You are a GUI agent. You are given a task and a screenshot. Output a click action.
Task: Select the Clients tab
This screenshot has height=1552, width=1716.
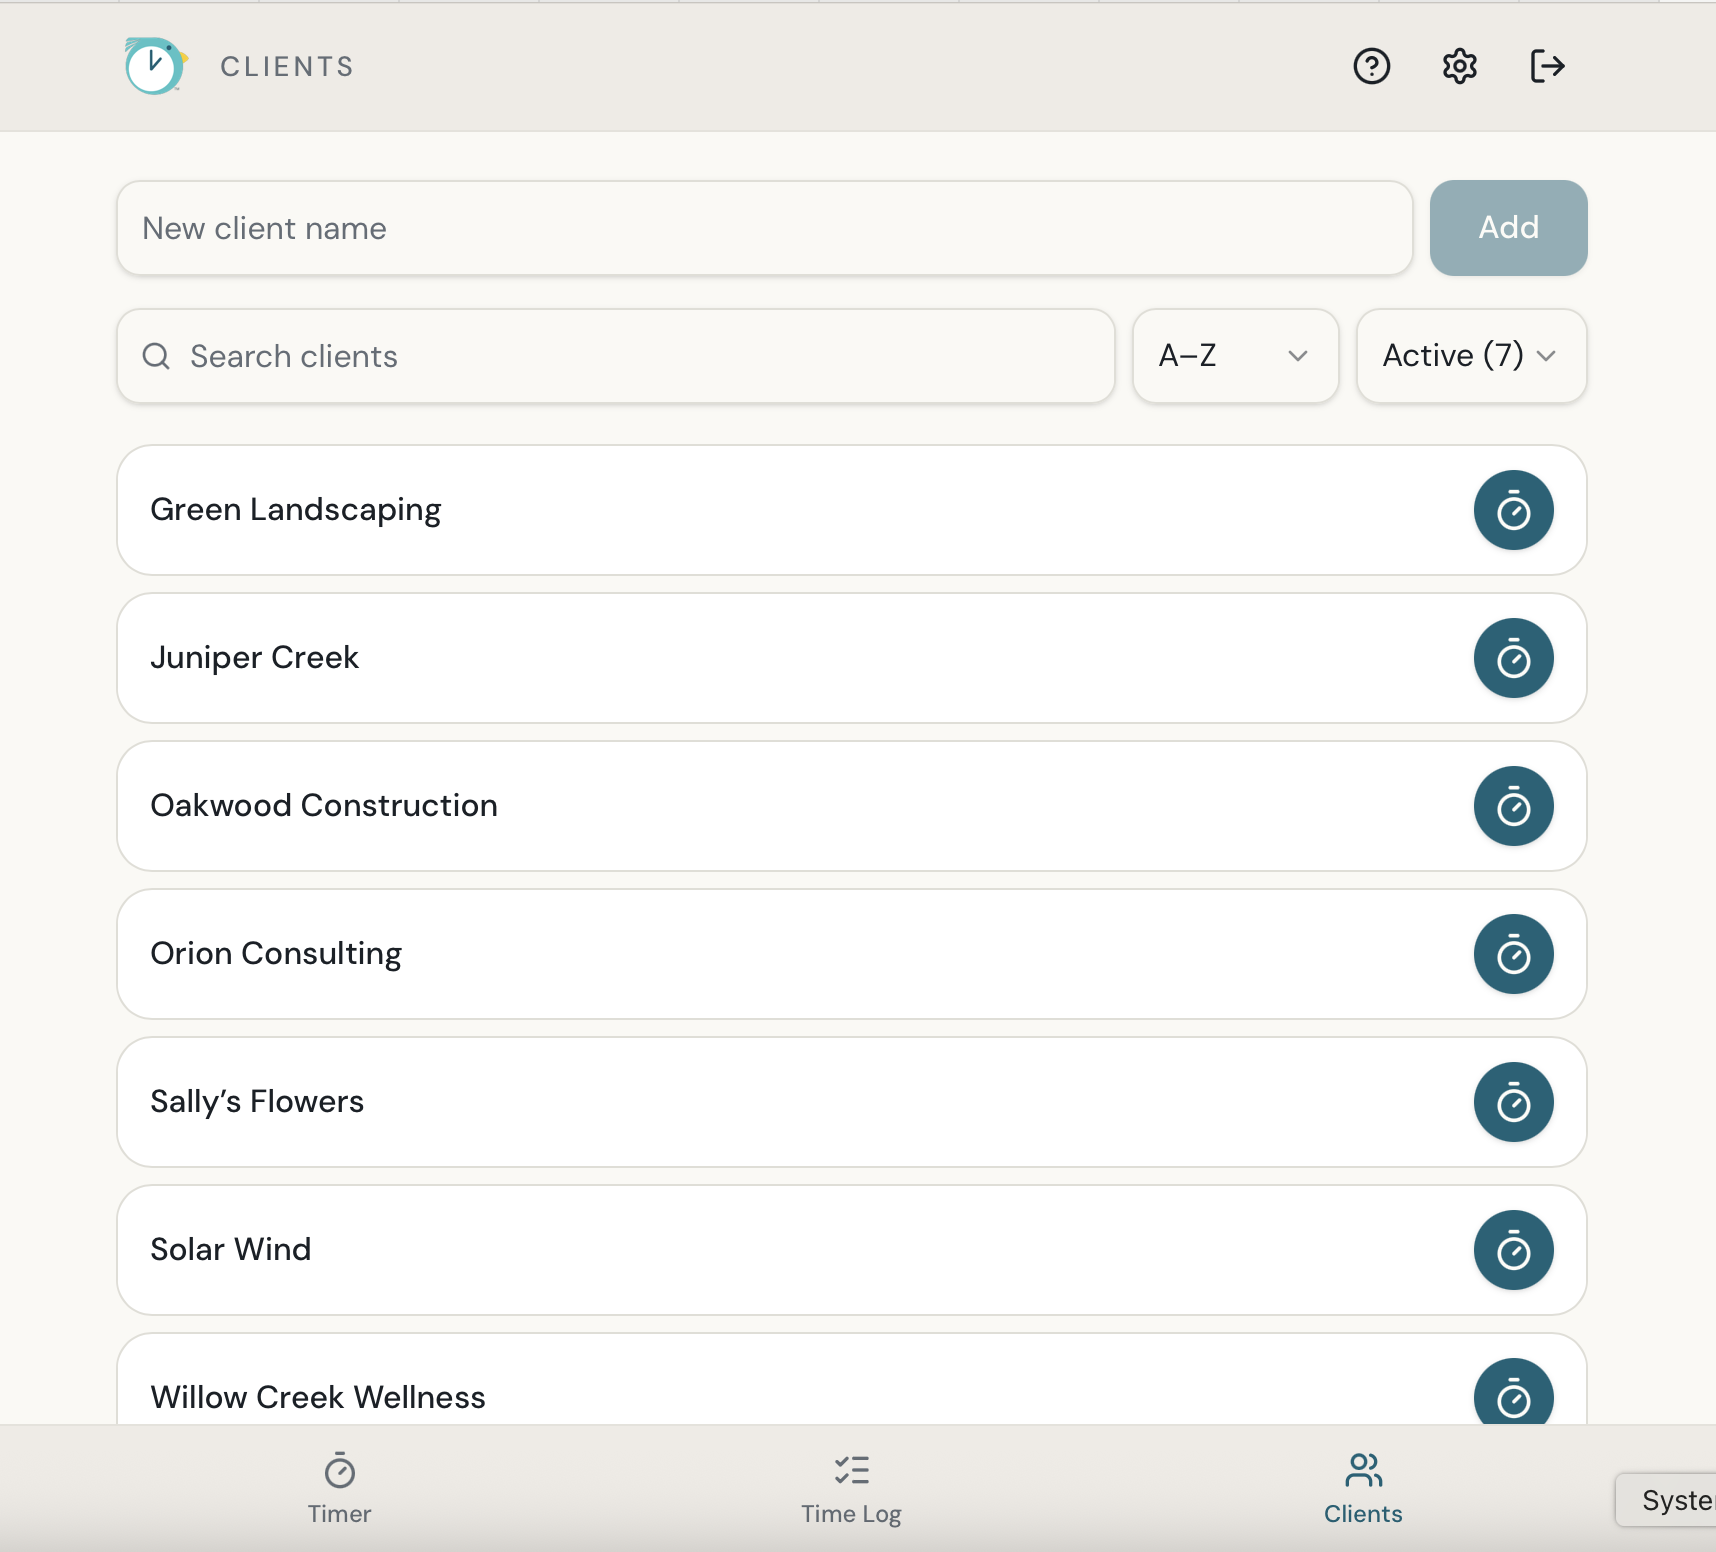point(1364,1488)
